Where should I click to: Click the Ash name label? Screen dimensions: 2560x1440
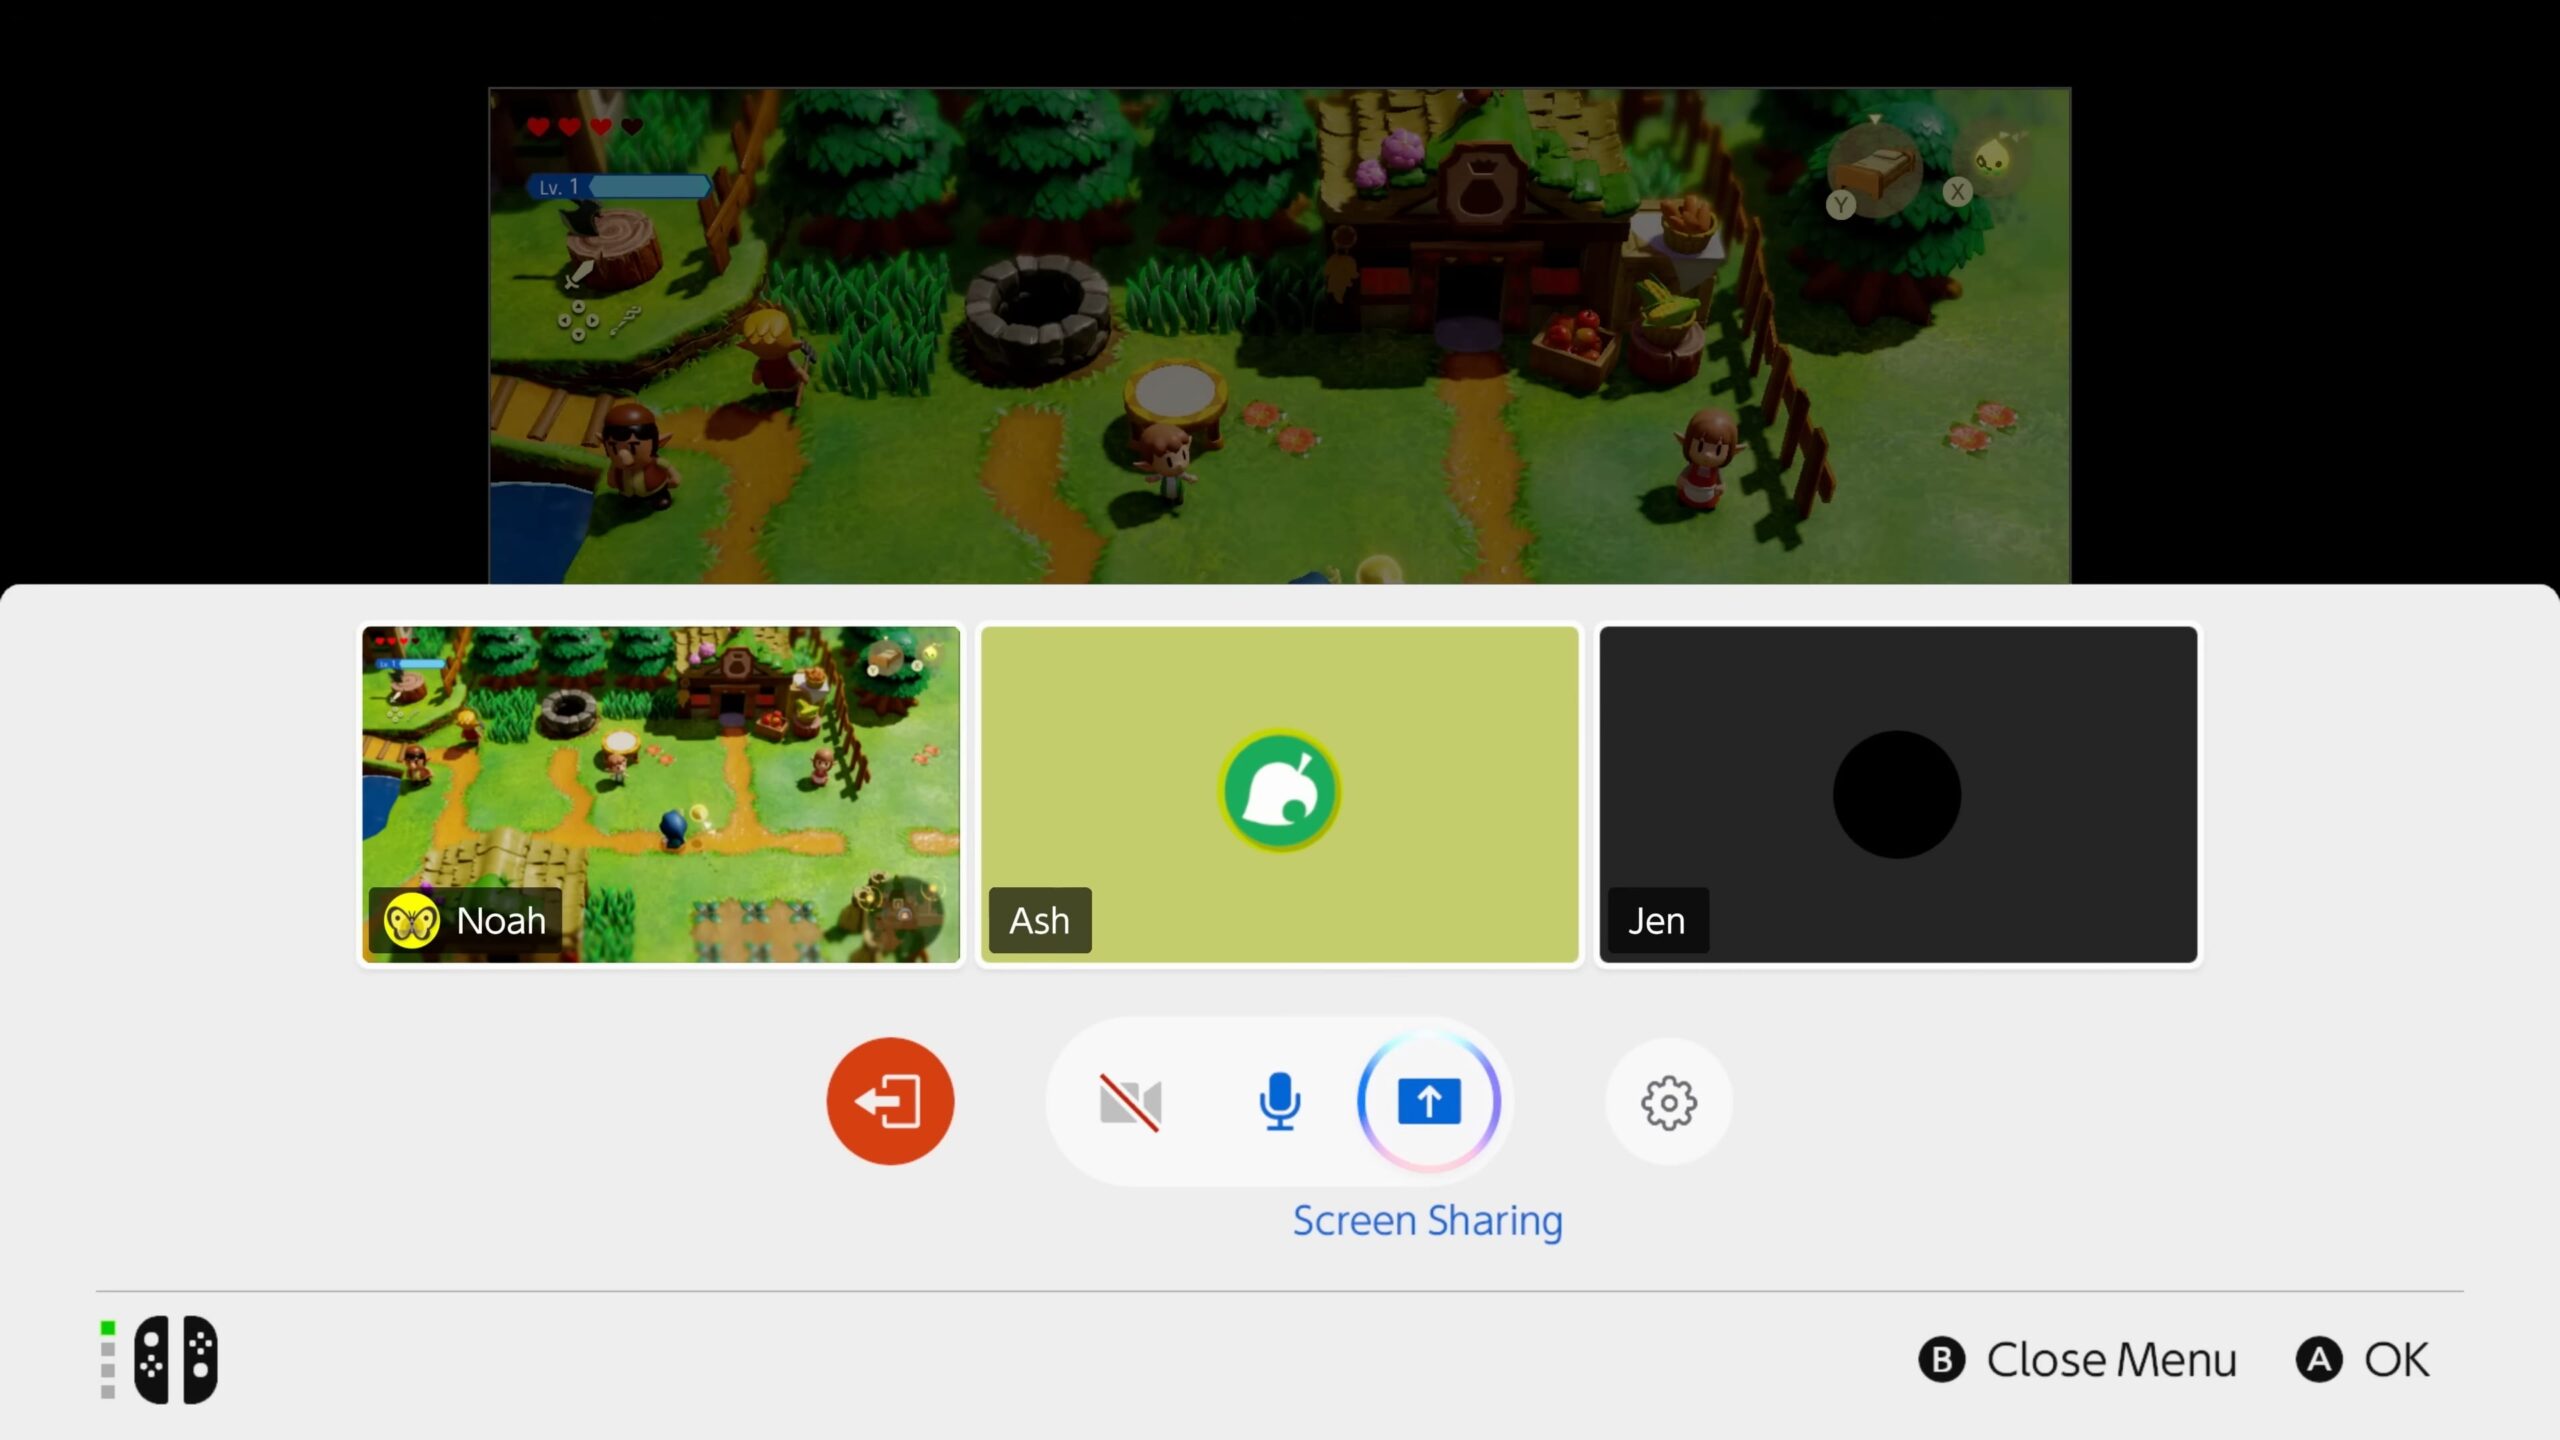tap(1039, 920)
